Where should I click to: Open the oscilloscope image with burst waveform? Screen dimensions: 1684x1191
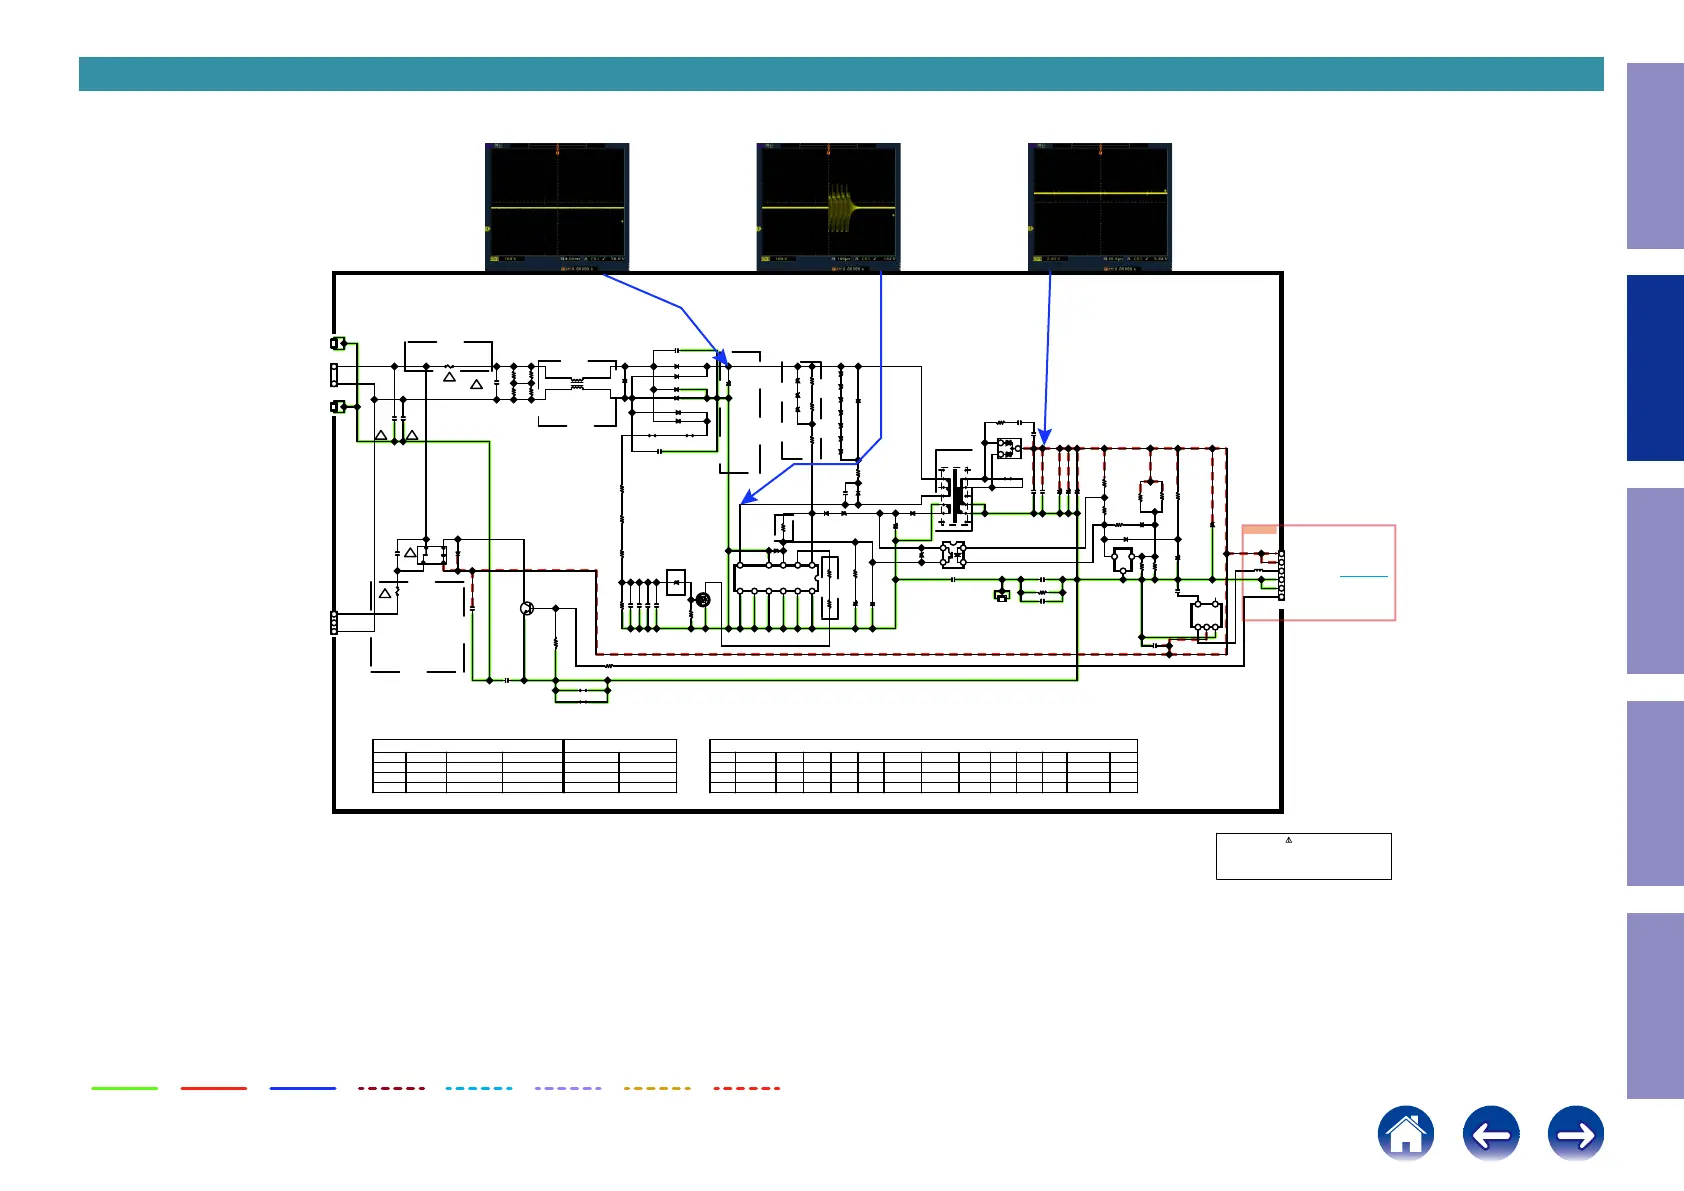(828, 207)
